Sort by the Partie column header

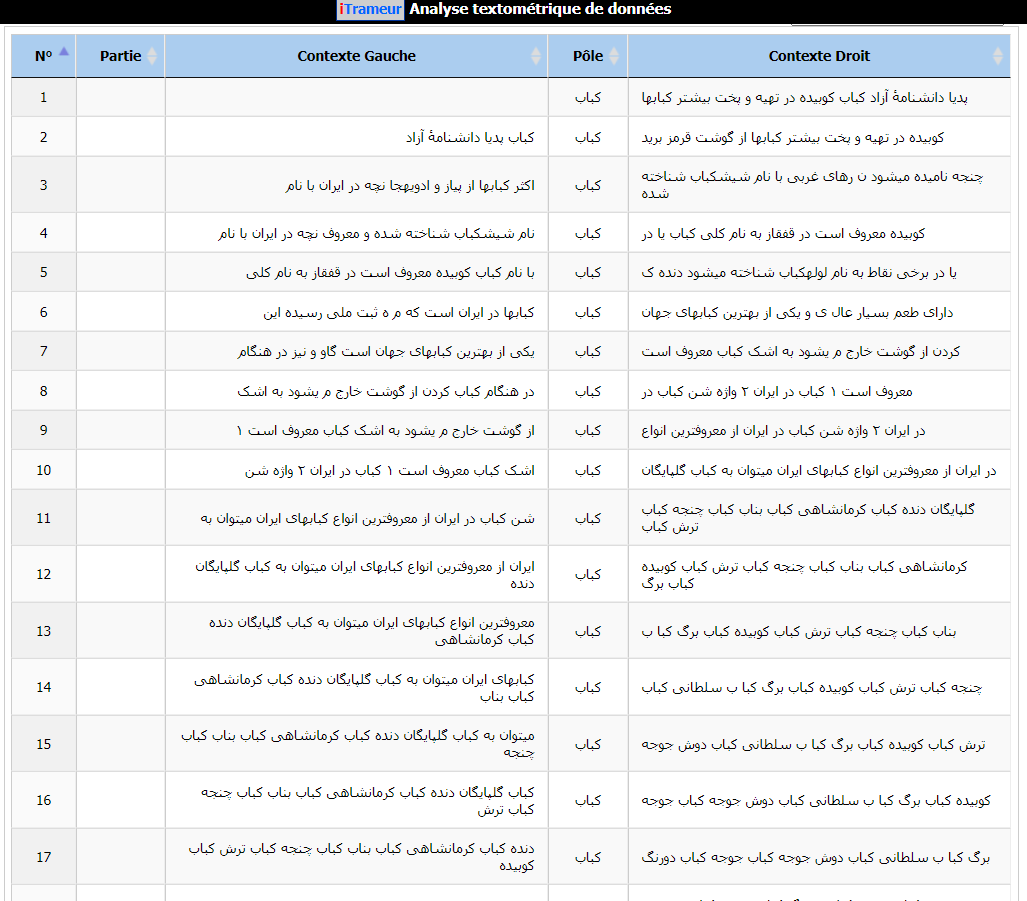120,56
